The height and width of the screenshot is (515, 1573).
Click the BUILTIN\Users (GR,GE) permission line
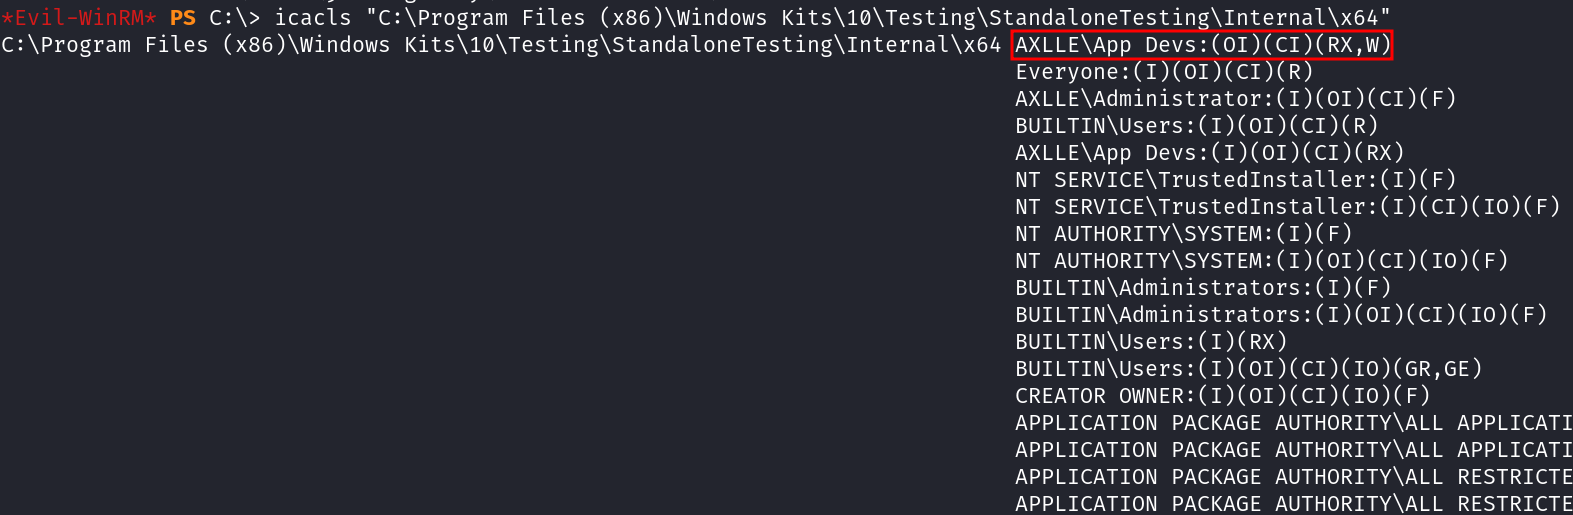coord(1248,369)
